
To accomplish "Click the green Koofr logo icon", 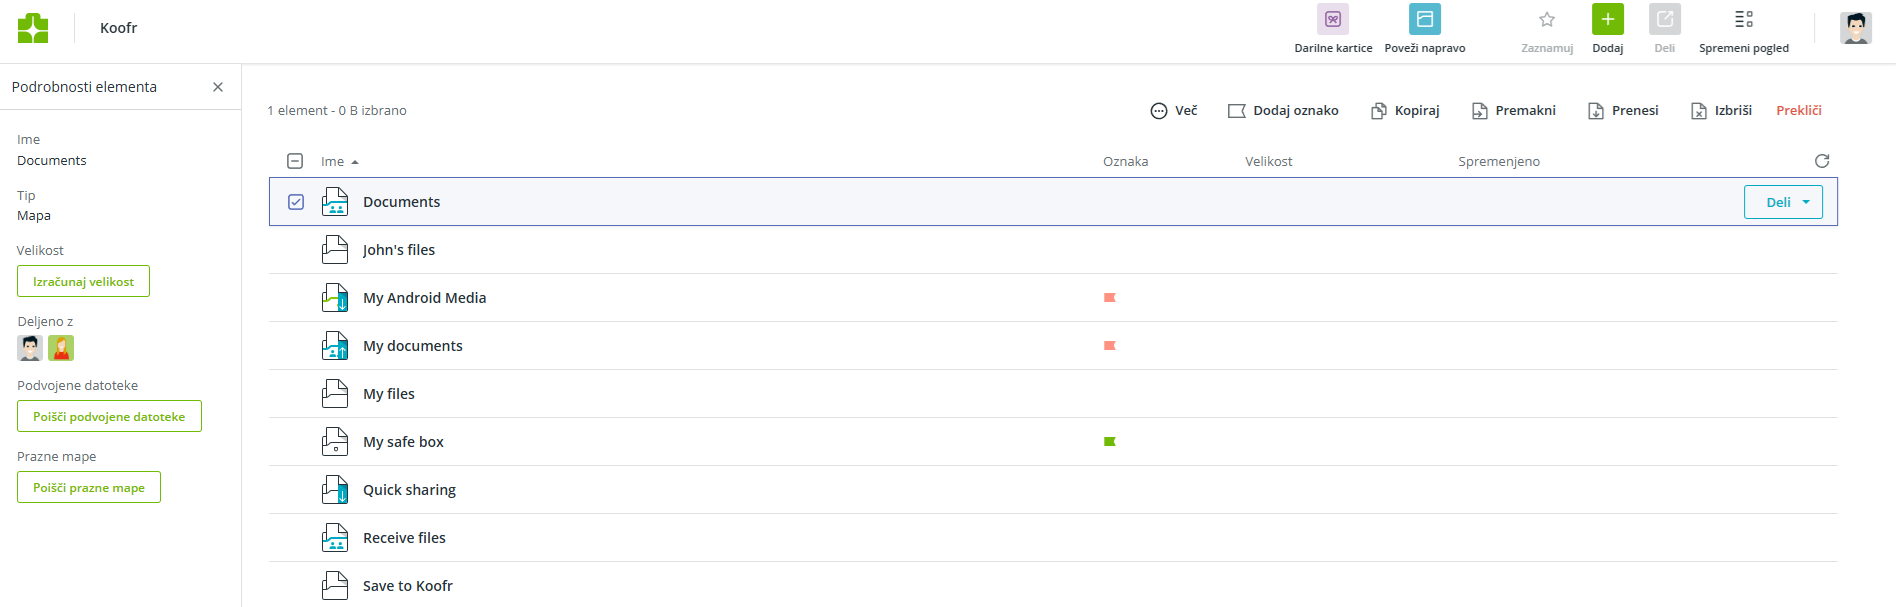I will (33, 28).
